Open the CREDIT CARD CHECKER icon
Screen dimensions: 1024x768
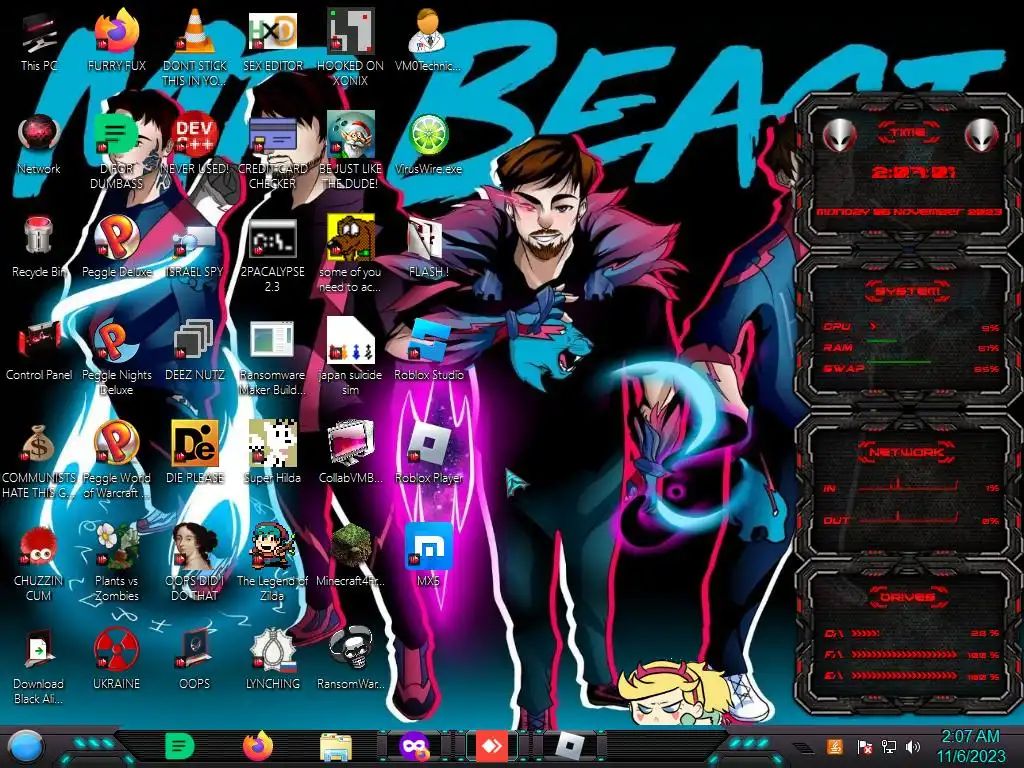[x=272, y=136]
